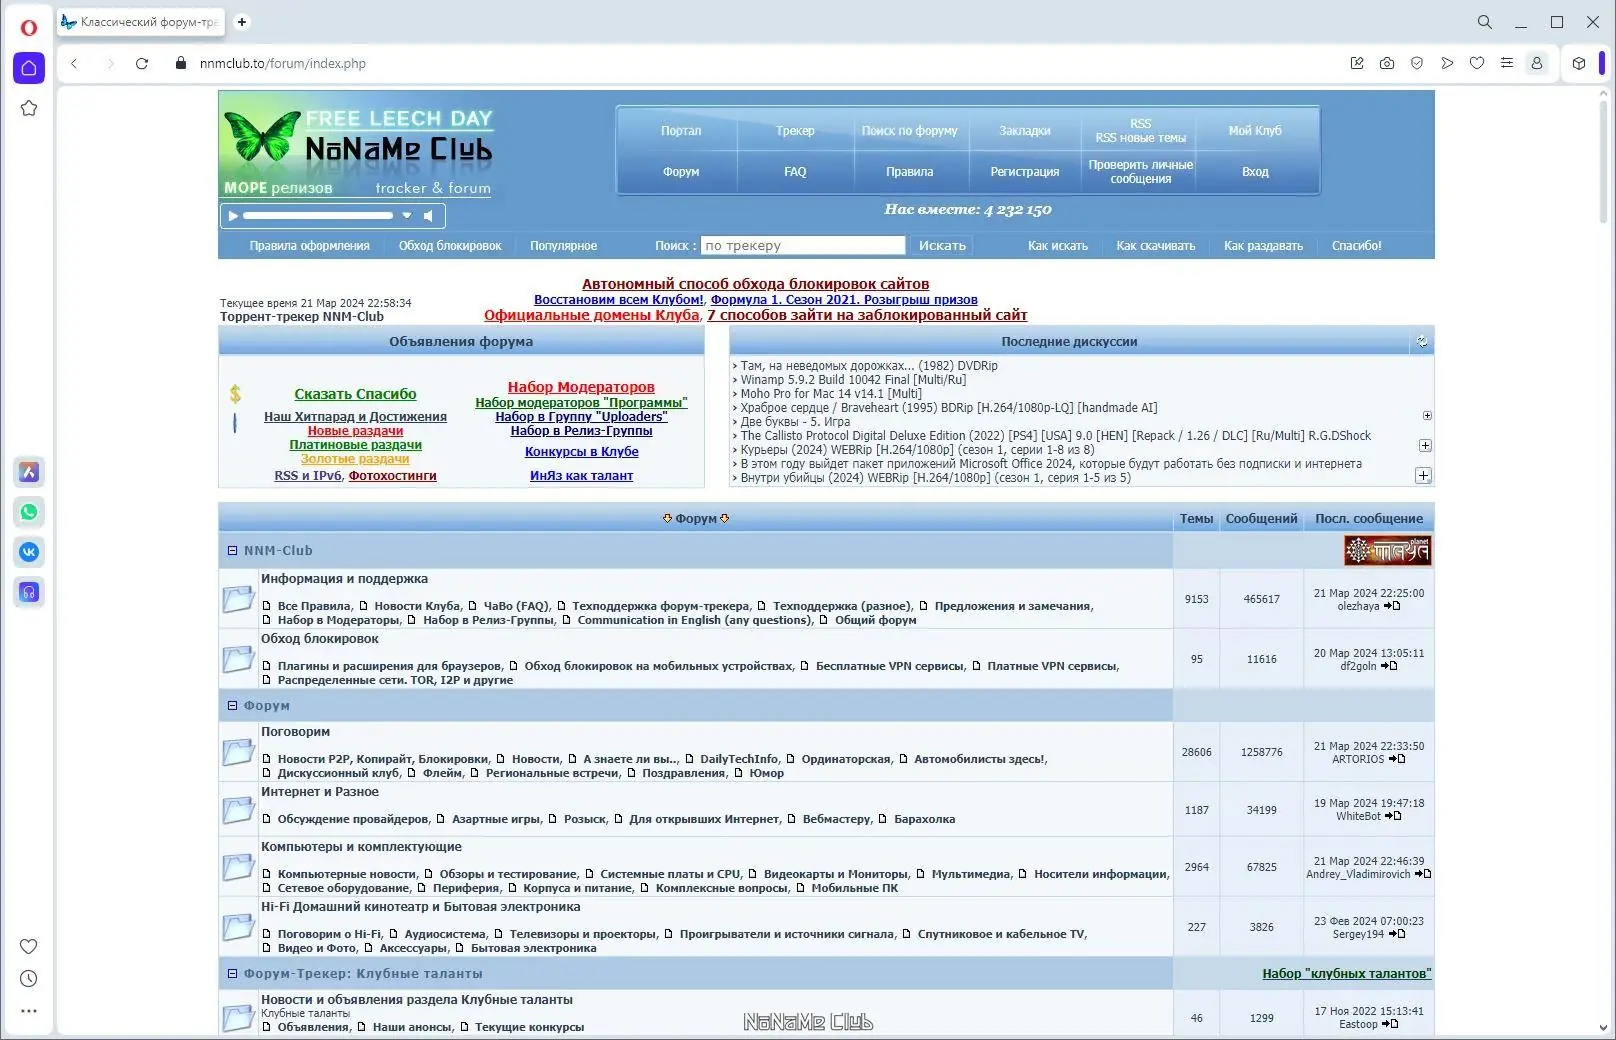
Task: Open history clock icon in sidebar
Action: [28, 979]
